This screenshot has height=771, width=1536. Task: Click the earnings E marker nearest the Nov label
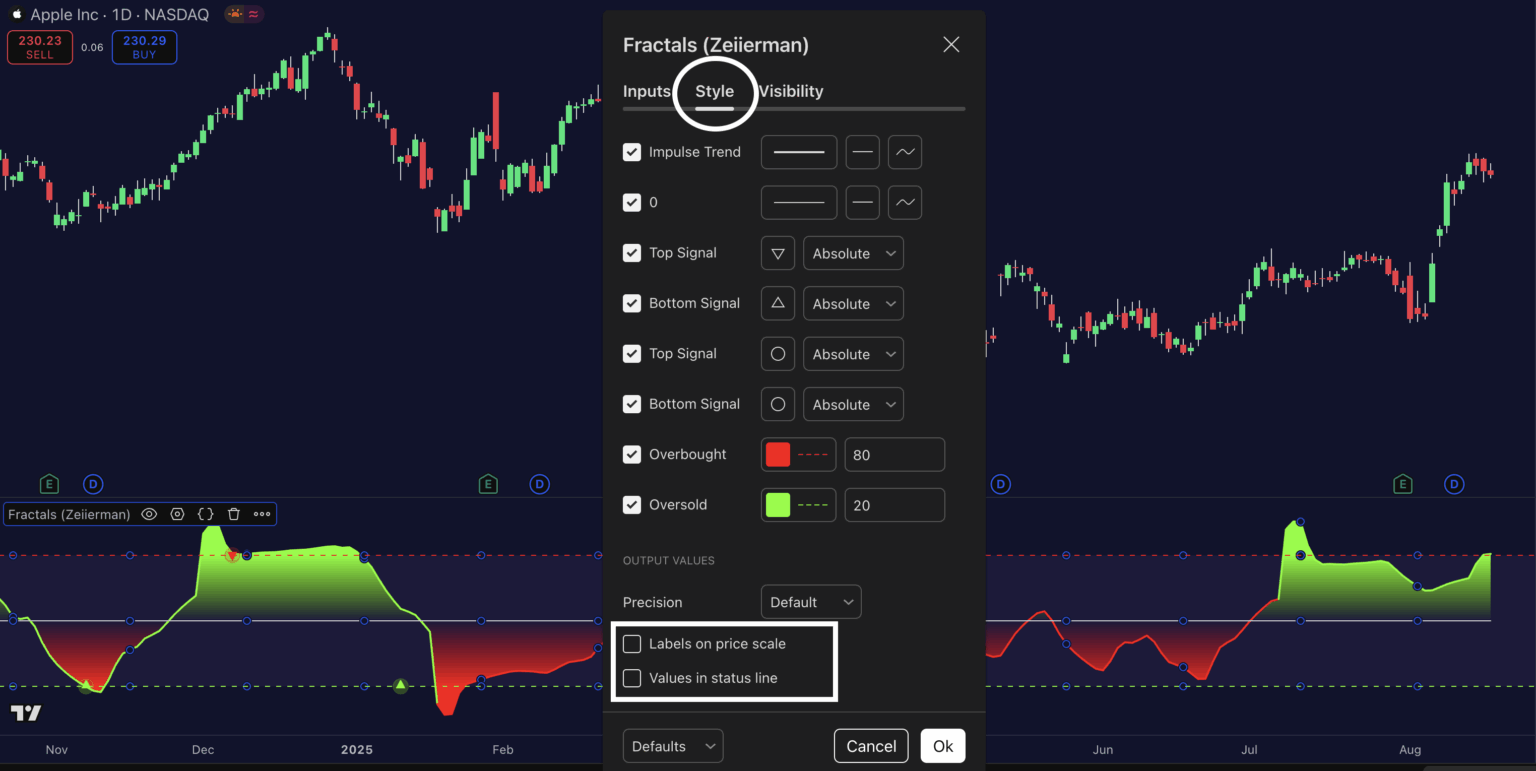pyautogui.click(x=49, y=484)
